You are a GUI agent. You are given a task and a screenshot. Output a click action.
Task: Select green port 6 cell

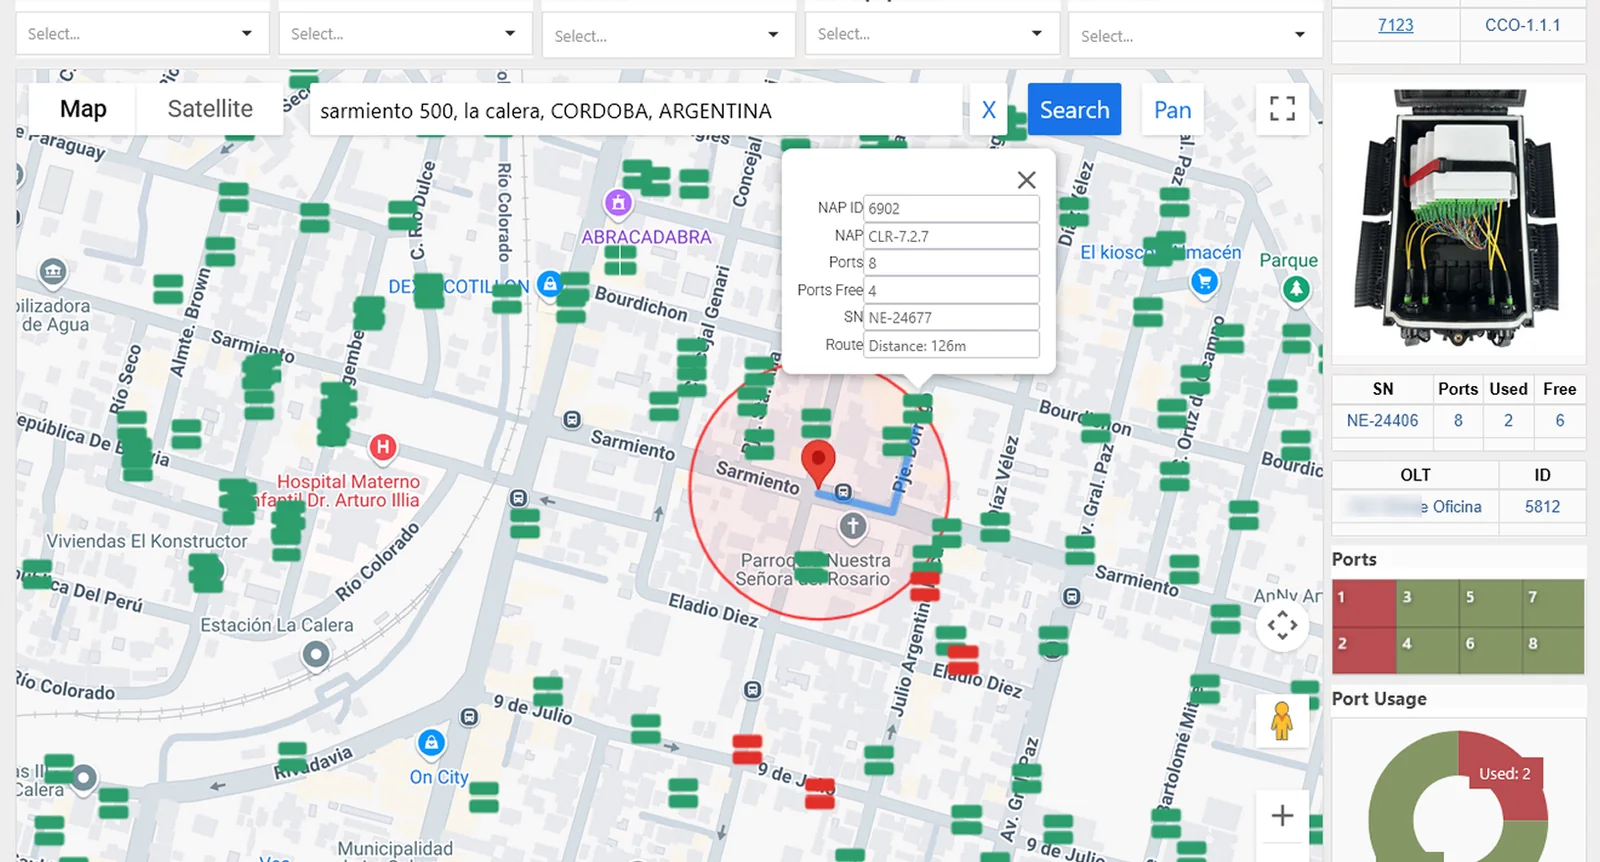pos(1490,650)
